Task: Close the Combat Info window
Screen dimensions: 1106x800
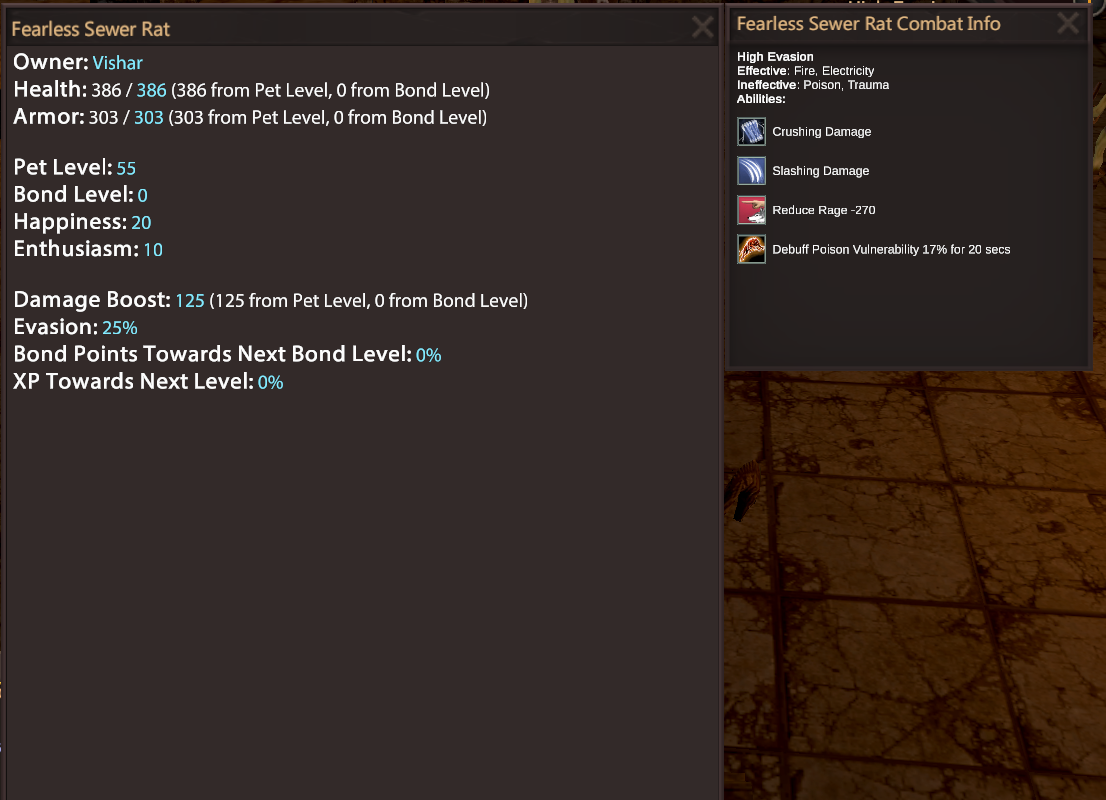Action: [x=1068, y=23]
